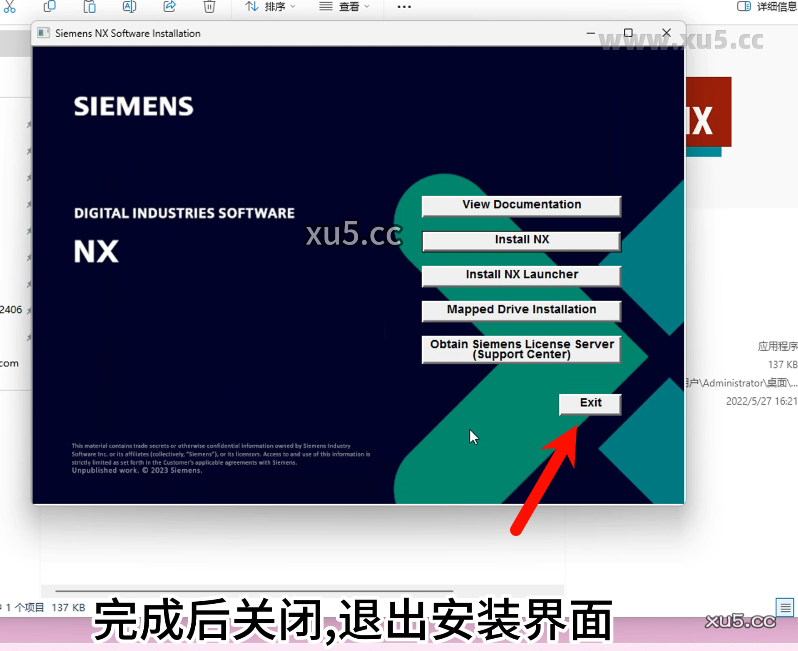The width and height of the screenshot is (798, 651).
Task: Close the Siemens NX Software Installation window
Action: click(x=666, y=33)
